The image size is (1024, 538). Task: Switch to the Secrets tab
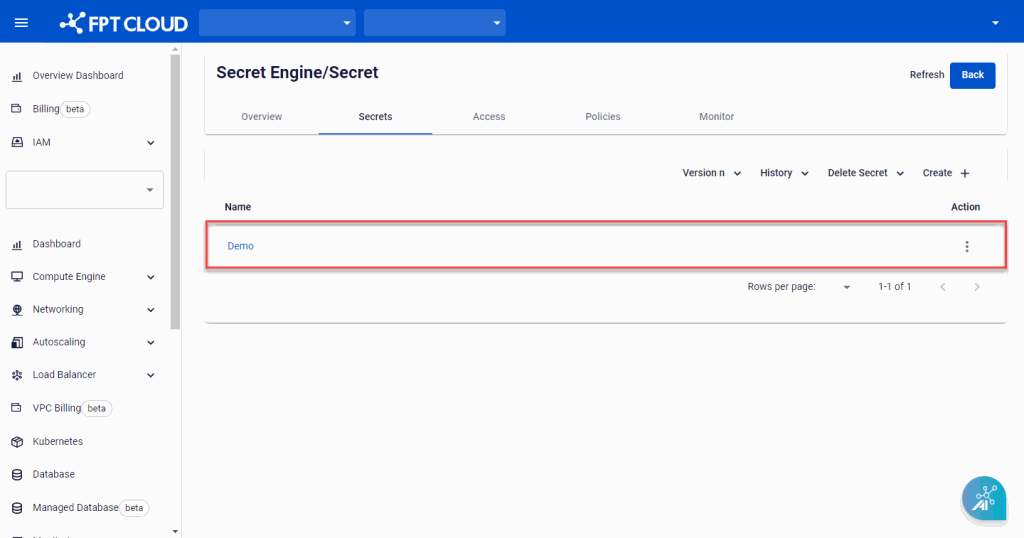[375, 117]
